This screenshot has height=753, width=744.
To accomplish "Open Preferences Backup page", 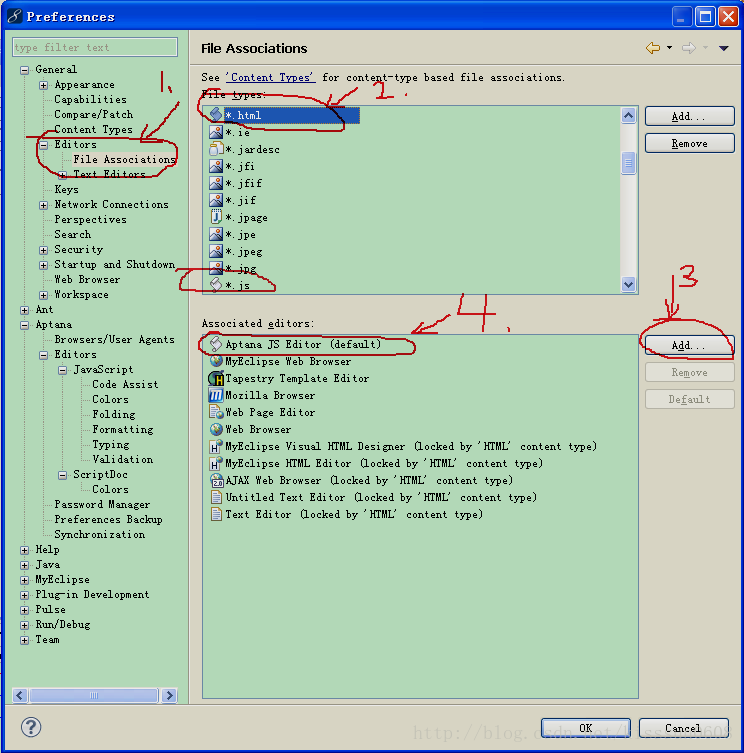I will point(108,520).
